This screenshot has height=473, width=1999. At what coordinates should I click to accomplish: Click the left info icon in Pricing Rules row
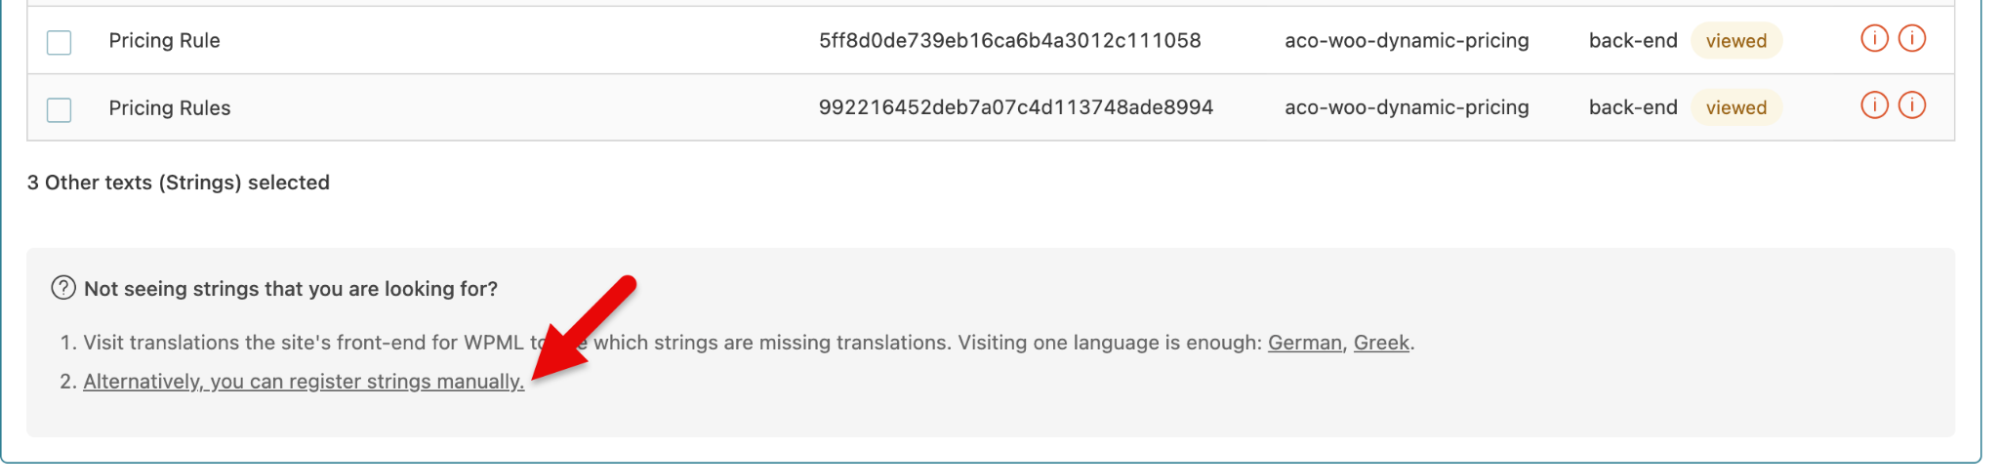click(1874, 106)
